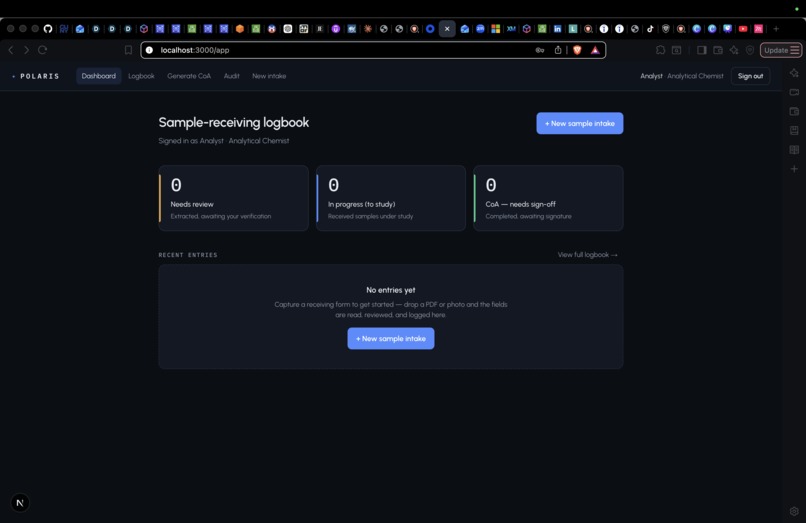Follow the View full logbook link

click(588, 255)
